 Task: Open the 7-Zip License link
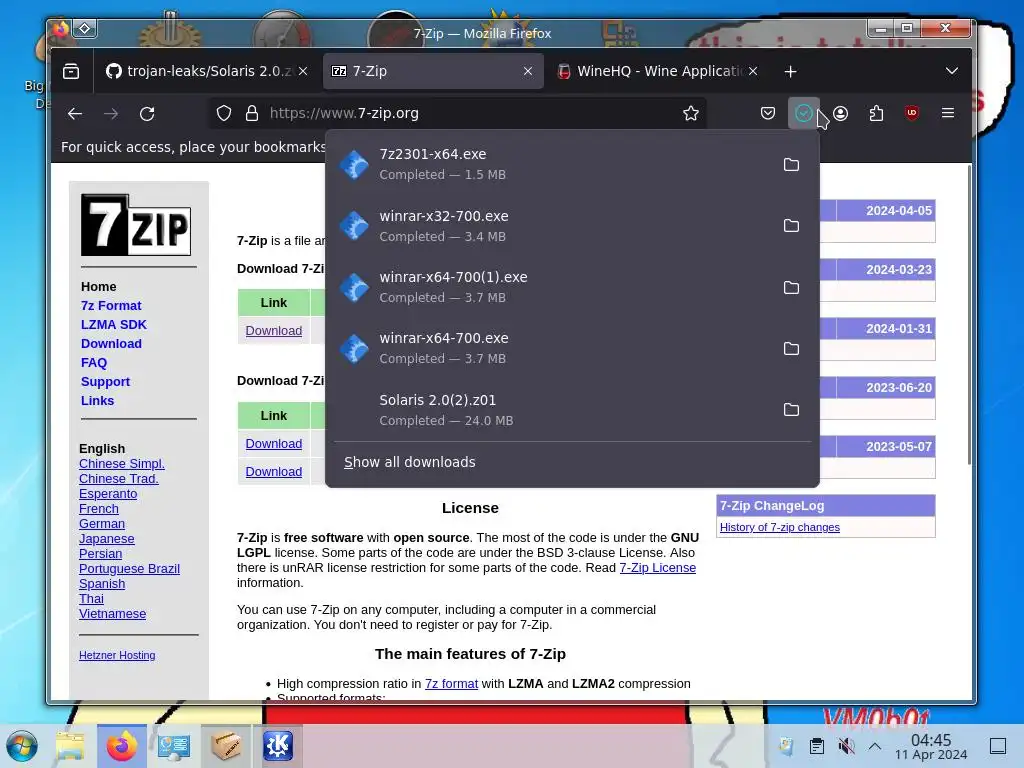pyautogui.click(x=658, y=568)
